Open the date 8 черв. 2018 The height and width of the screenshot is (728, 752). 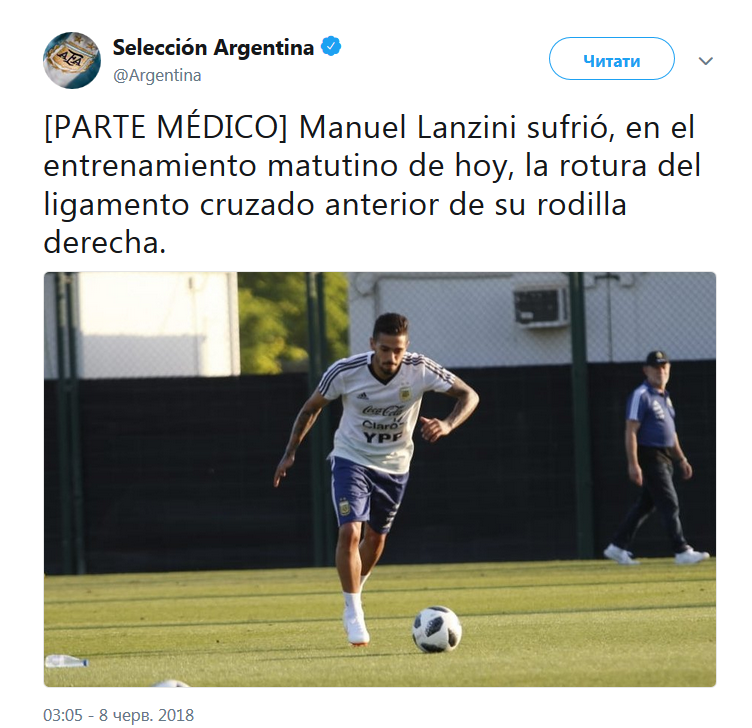(x=146, y=715)
